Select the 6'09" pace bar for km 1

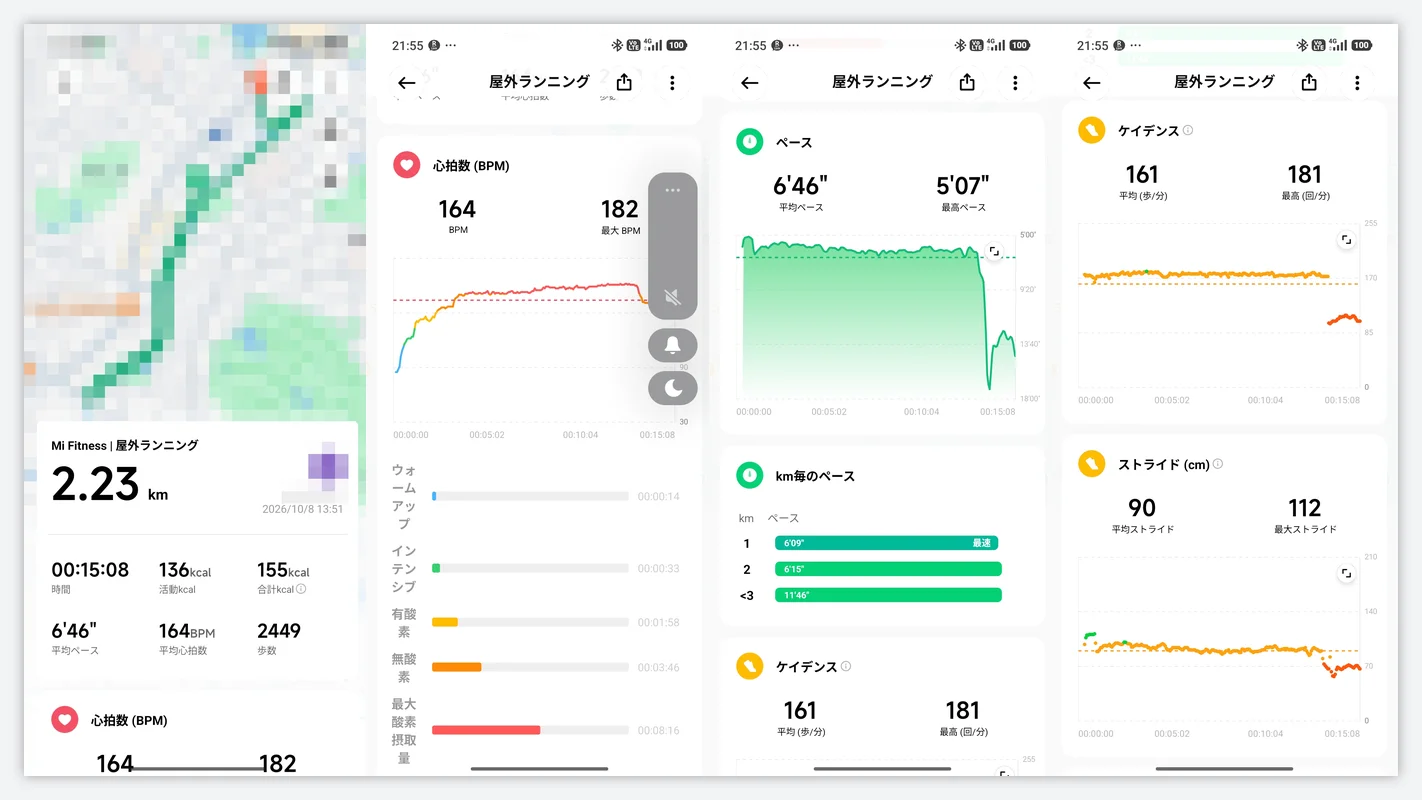point(886,543)
